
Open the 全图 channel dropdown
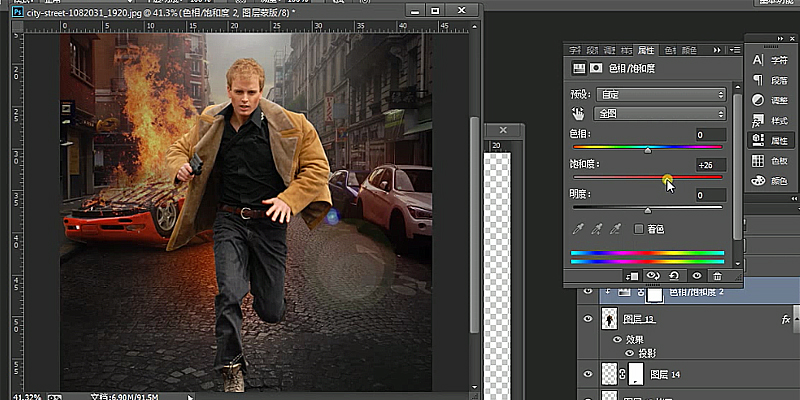point(660,114)
